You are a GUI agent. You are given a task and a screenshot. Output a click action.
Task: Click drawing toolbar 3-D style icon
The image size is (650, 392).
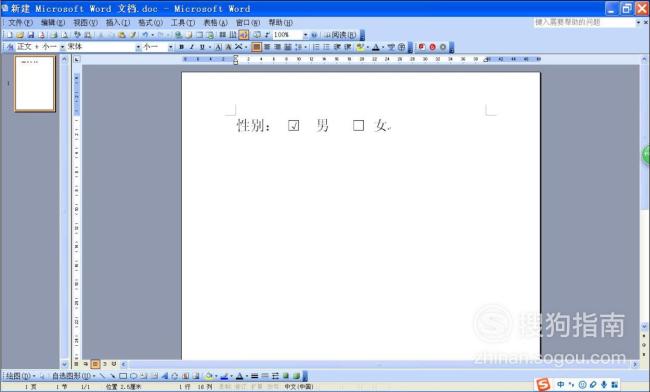click(x=296, y=376)
